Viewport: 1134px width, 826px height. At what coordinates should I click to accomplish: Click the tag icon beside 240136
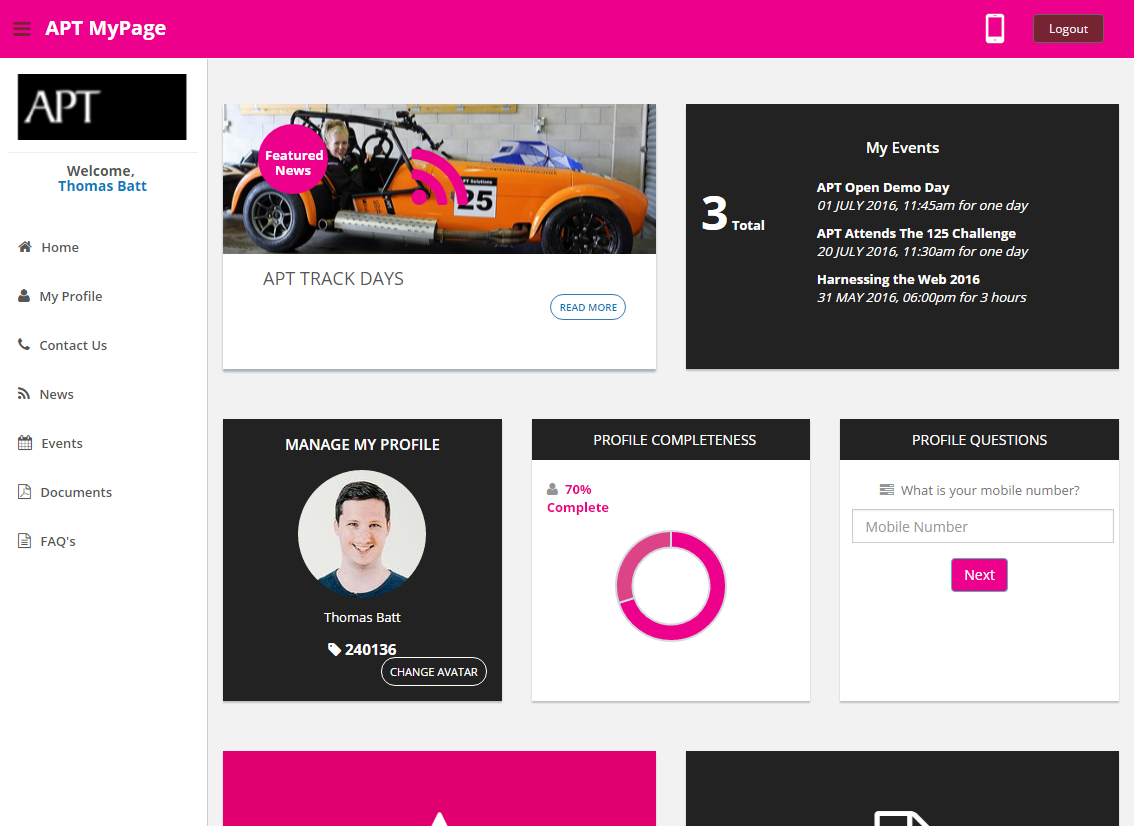[x=334, y=650]
